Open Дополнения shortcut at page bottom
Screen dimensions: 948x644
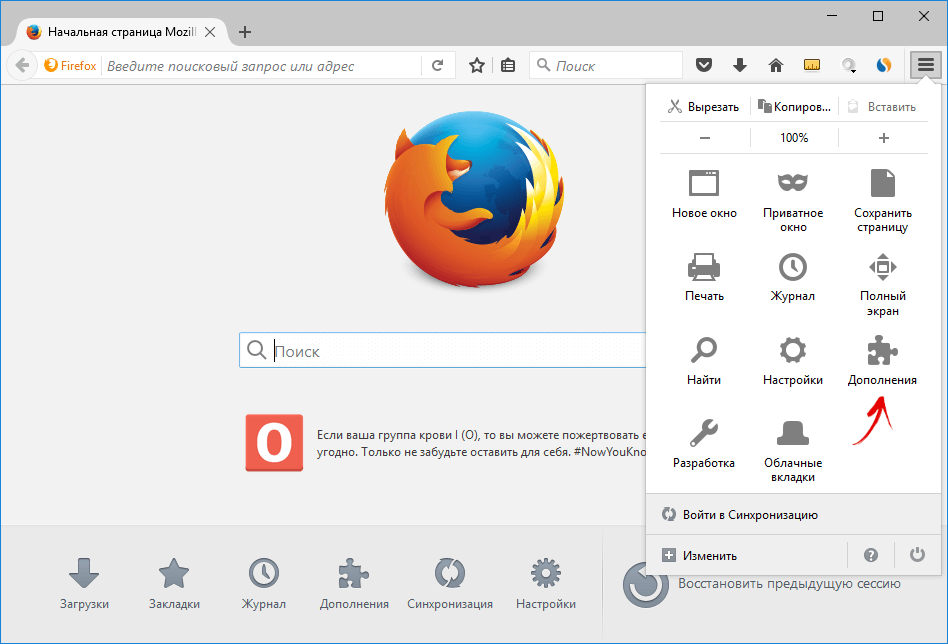pyautogui.click(x=354, y=583)
